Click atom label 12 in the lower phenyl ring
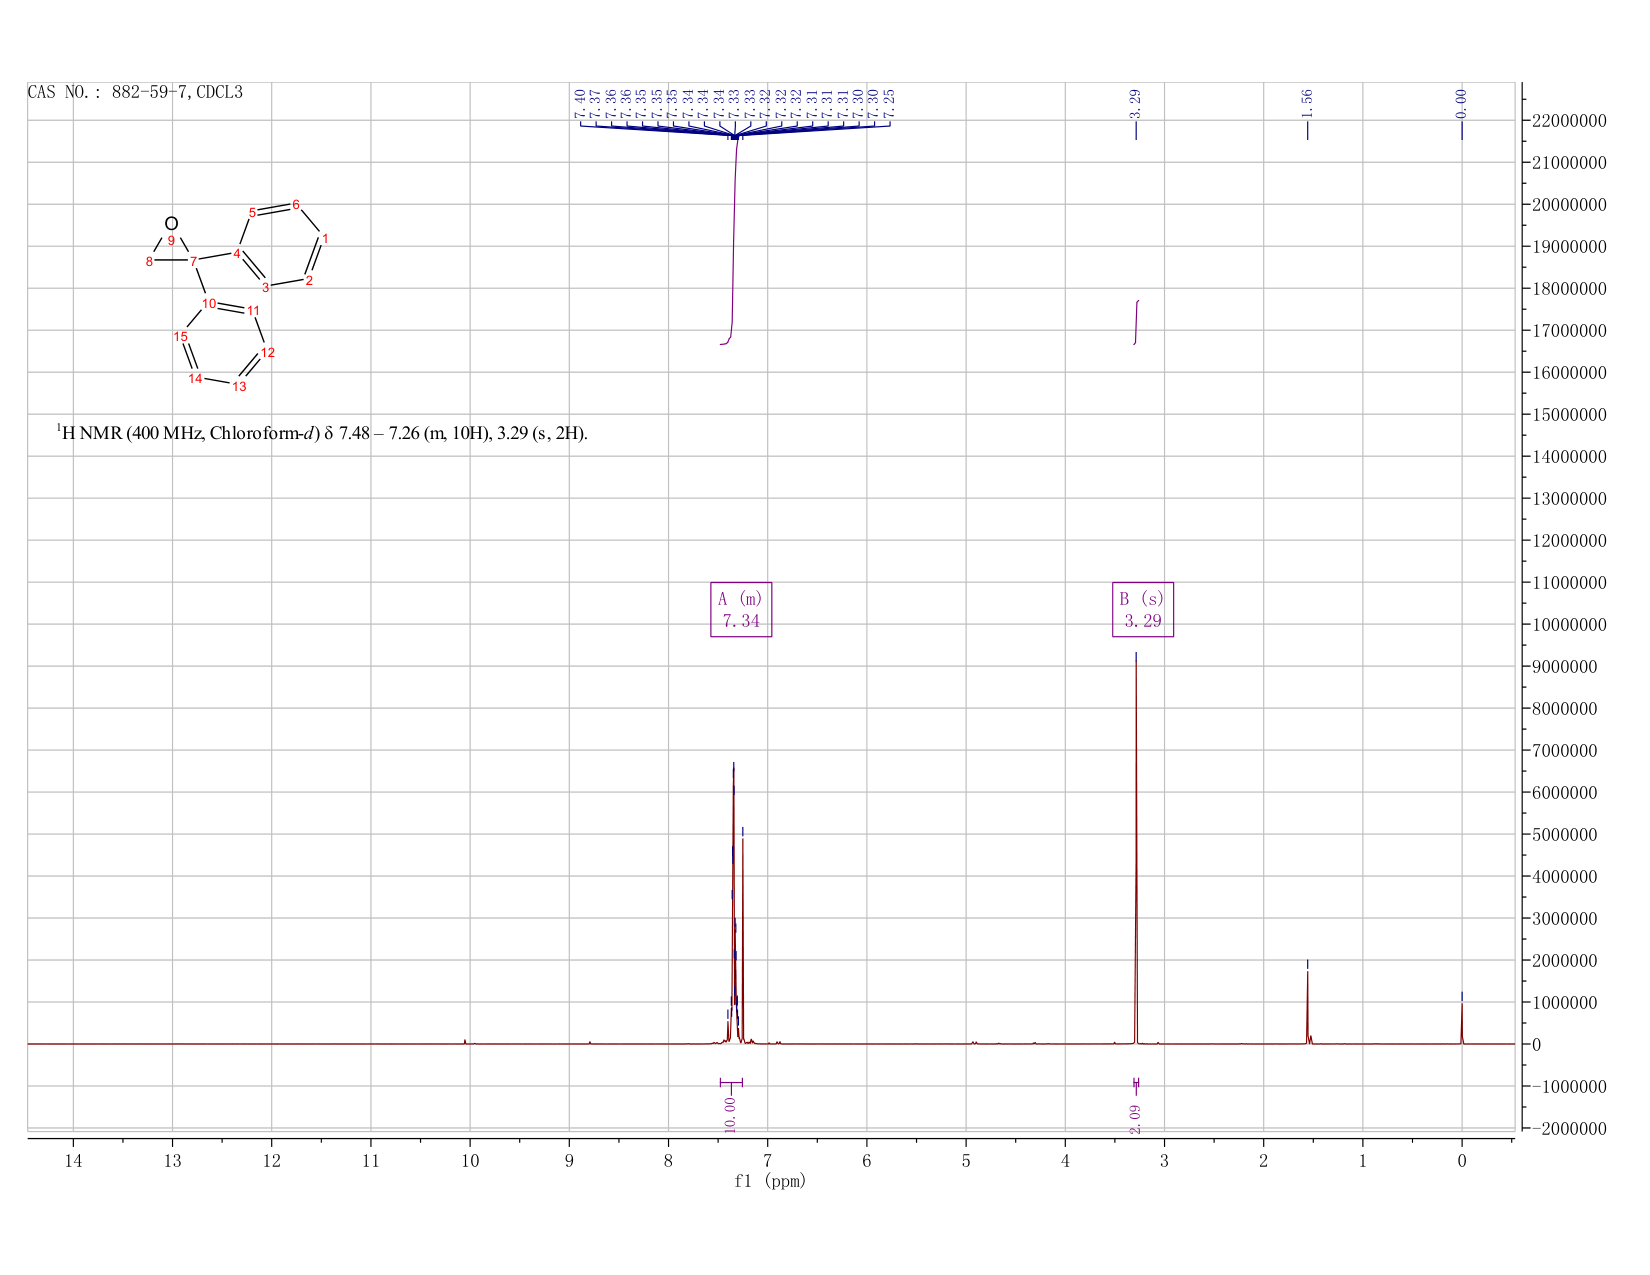This screenshot has height=1275, width=1650. tap(268, 352)
